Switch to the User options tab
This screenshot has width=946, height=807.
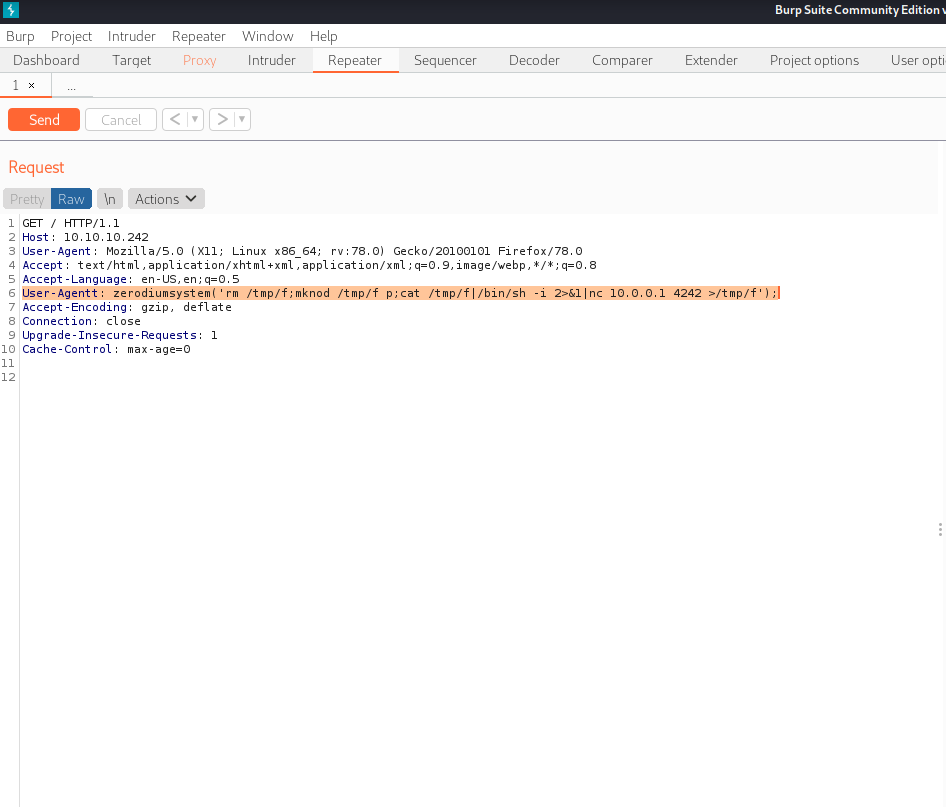click(x=917, y=60)
